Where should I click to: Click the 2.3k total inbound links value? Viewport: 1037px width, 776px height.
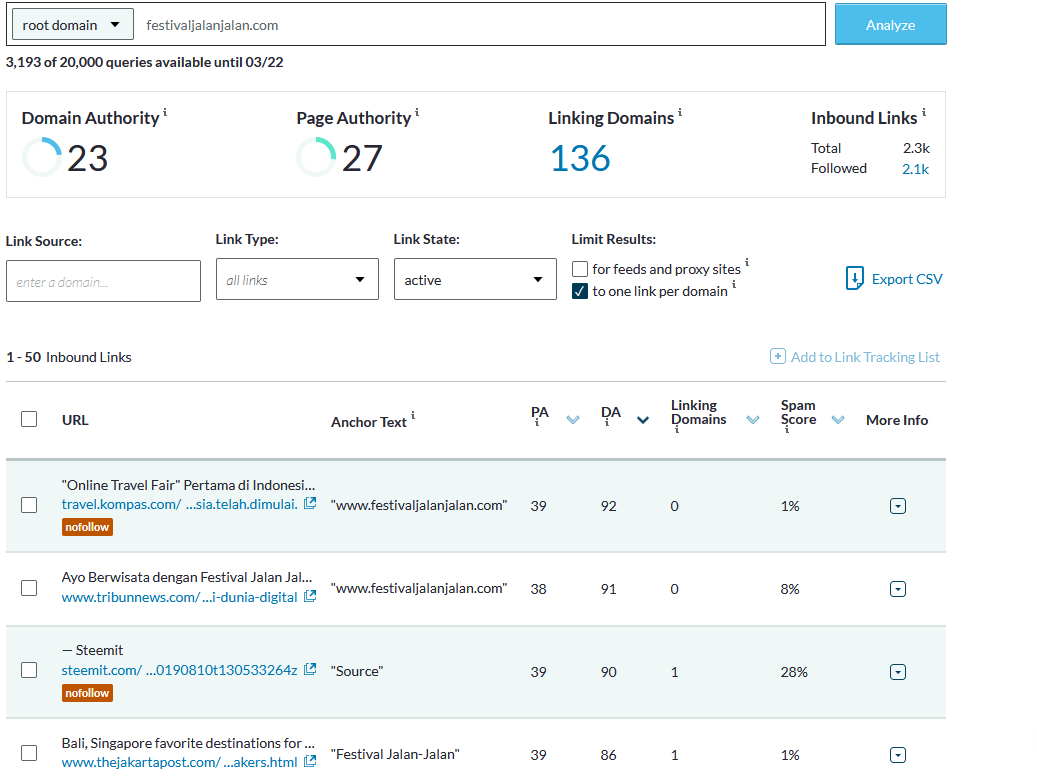(x=916, y=148)
